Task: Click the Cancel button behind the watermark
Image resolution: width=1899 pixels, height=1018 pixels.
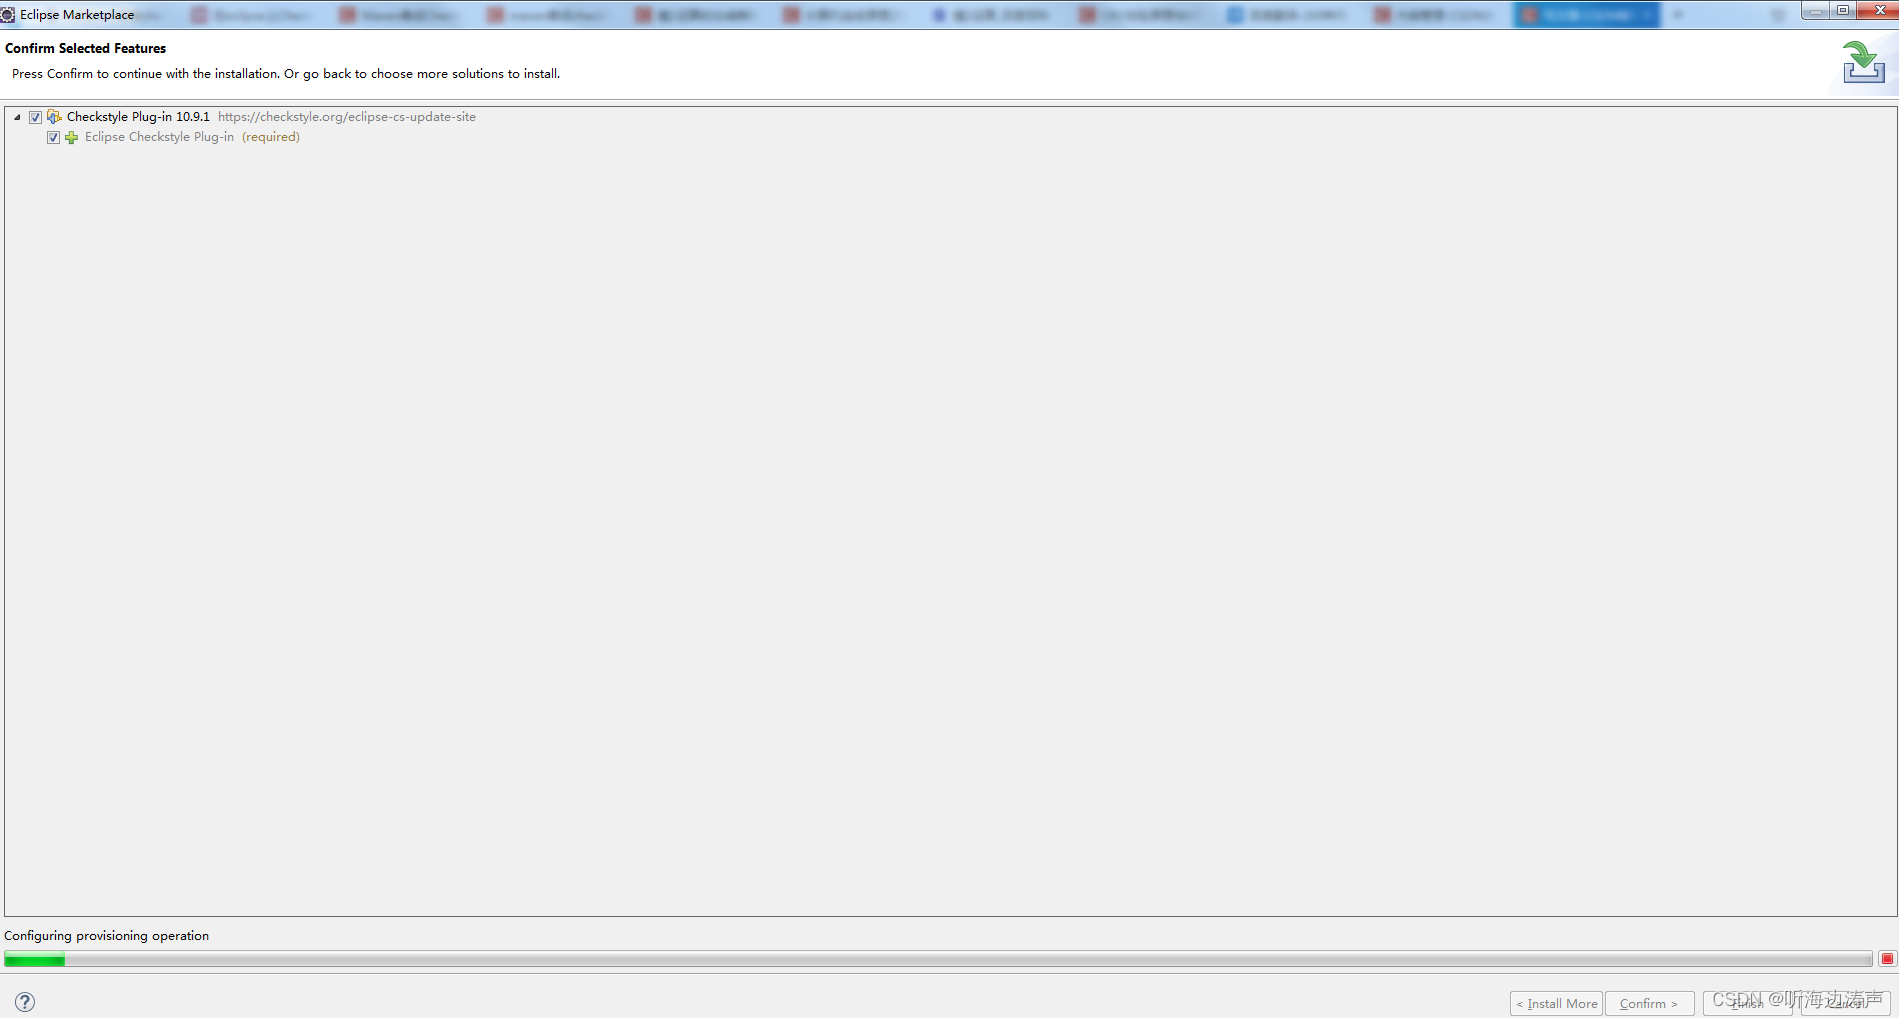Action: tap(1845, 1003)
